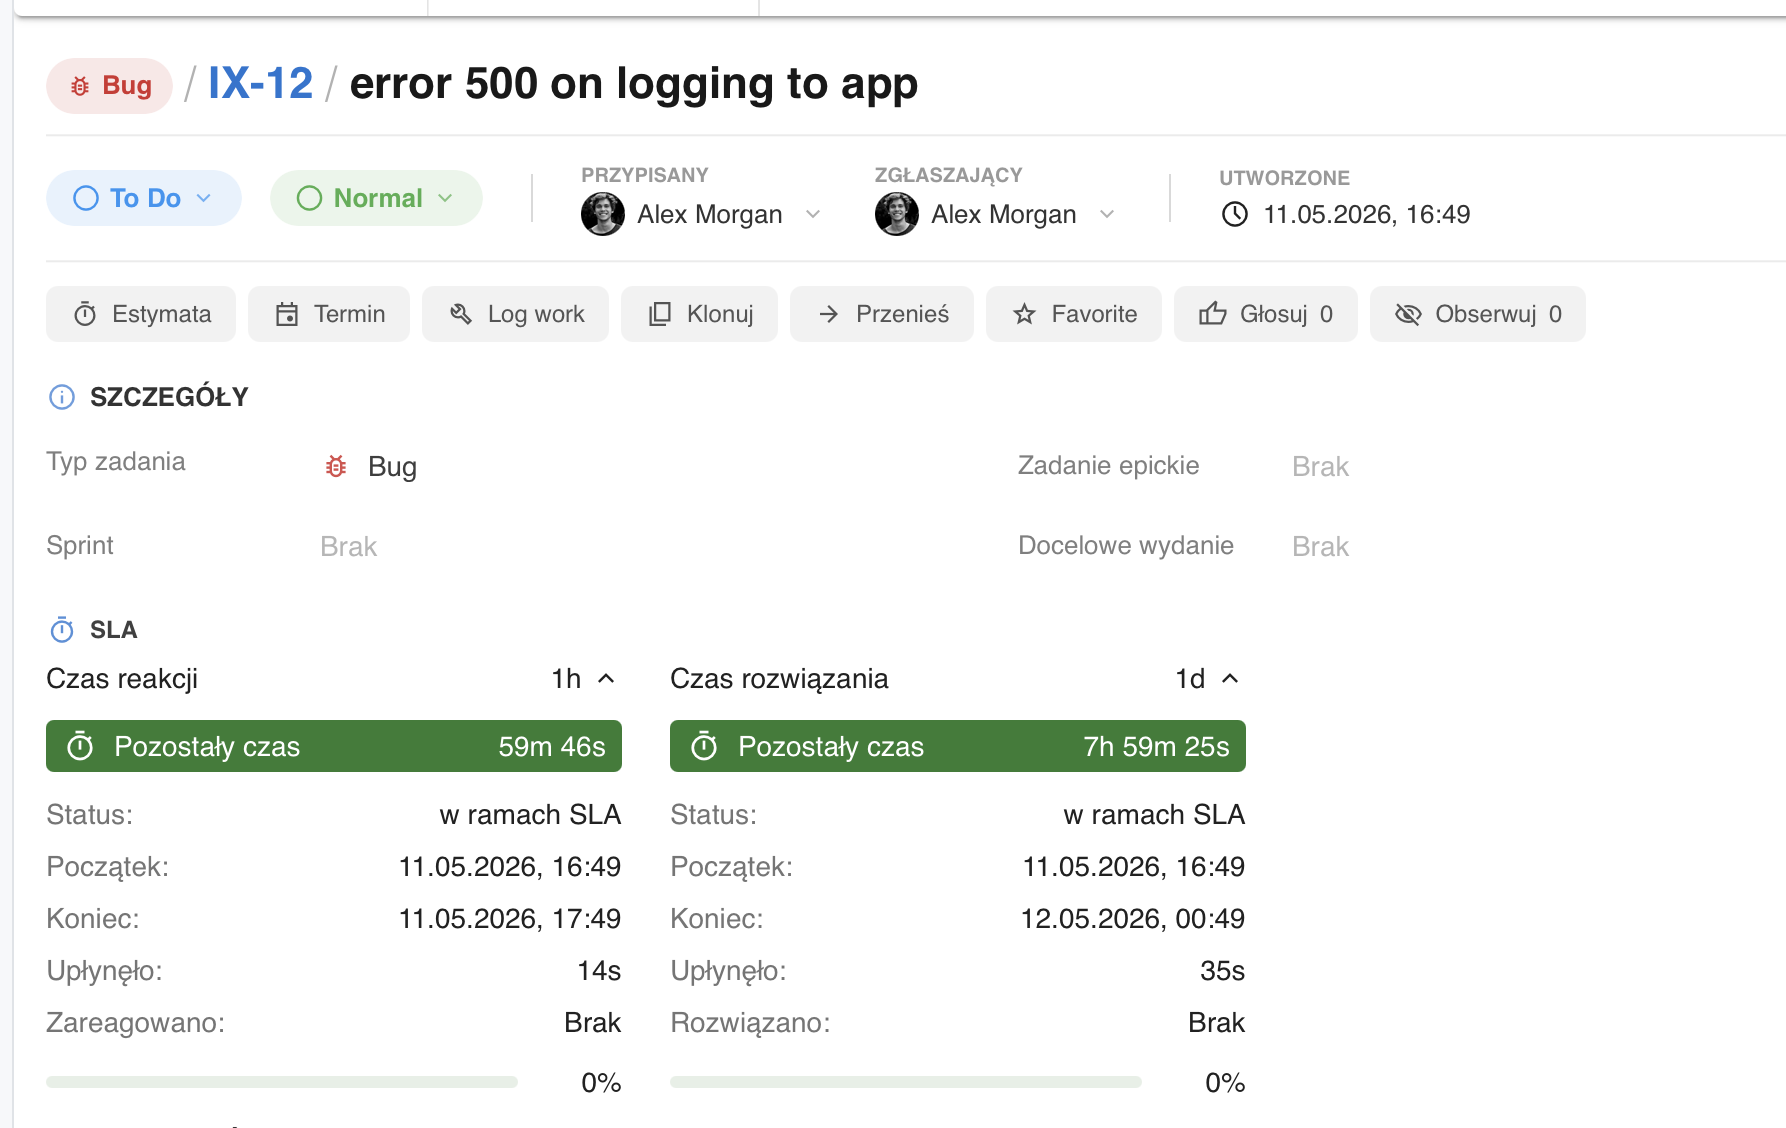The image size is (1786, 1128).
Task: Click the Termin button
Action: point(329,314)
